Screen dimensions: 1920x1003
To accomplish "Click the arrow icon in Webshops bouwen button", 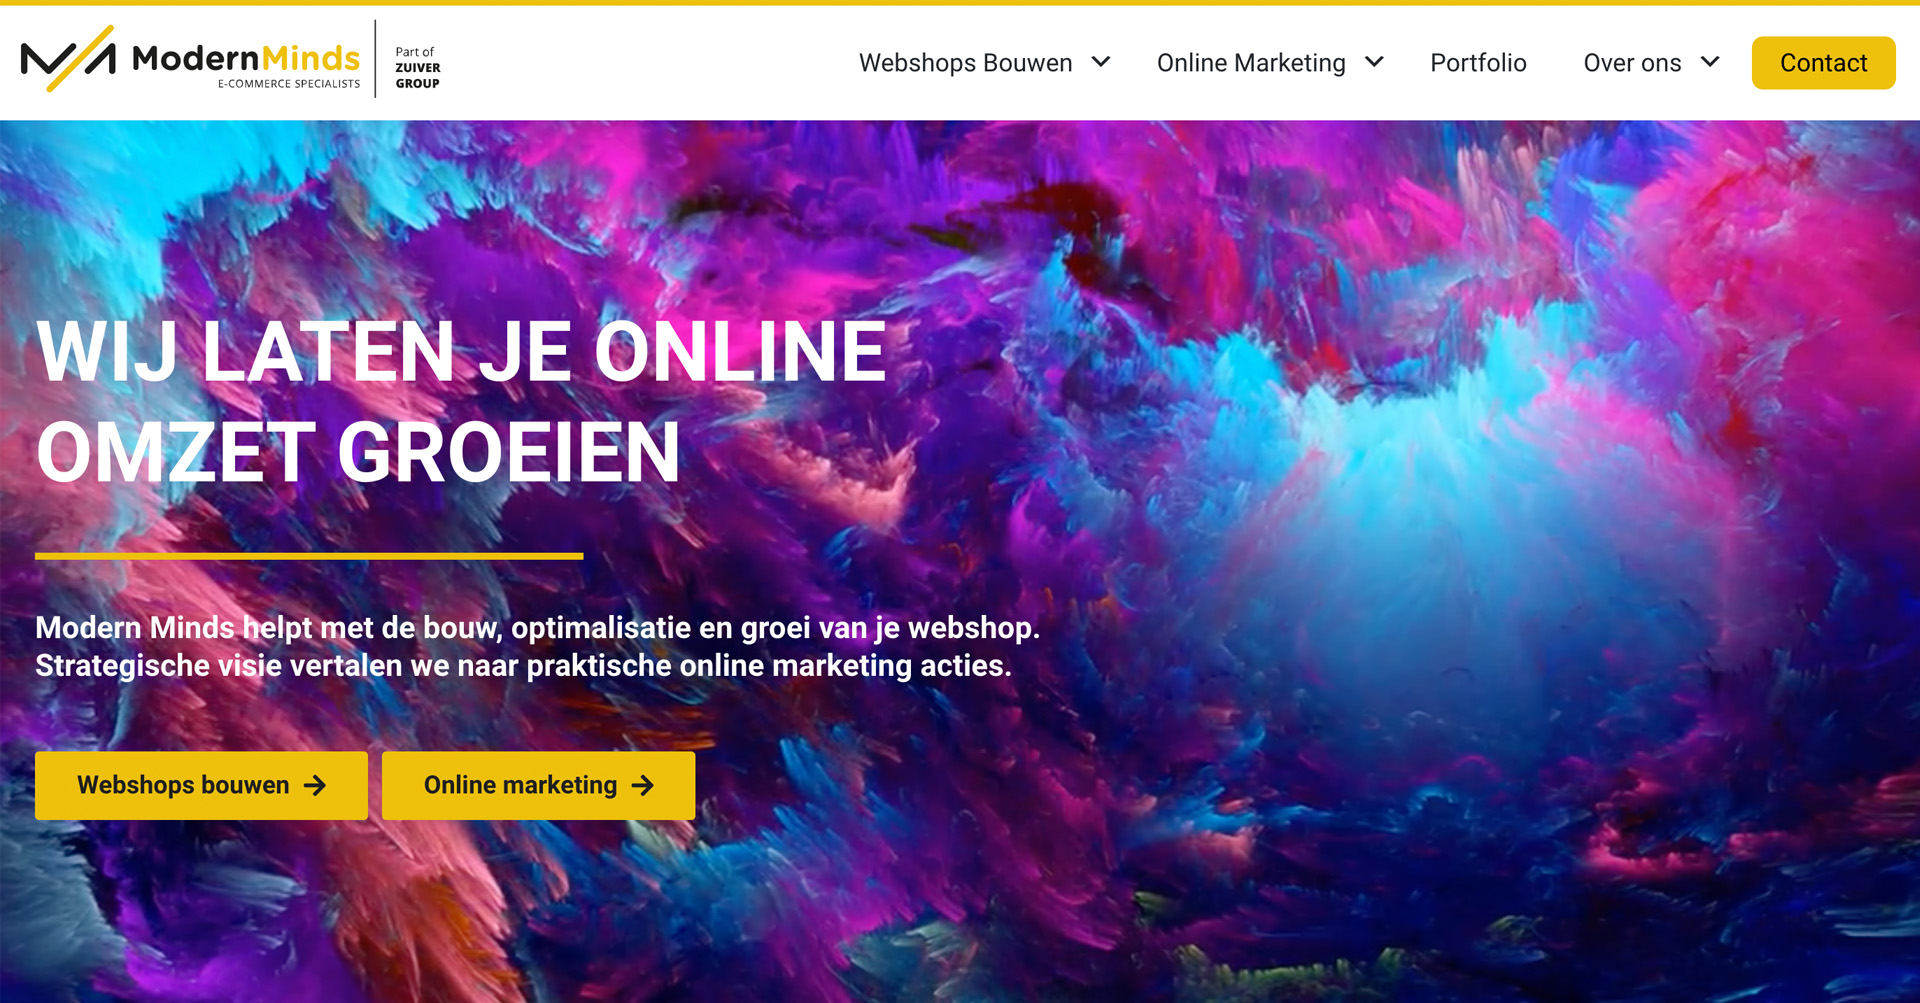I will coord(315,786).
